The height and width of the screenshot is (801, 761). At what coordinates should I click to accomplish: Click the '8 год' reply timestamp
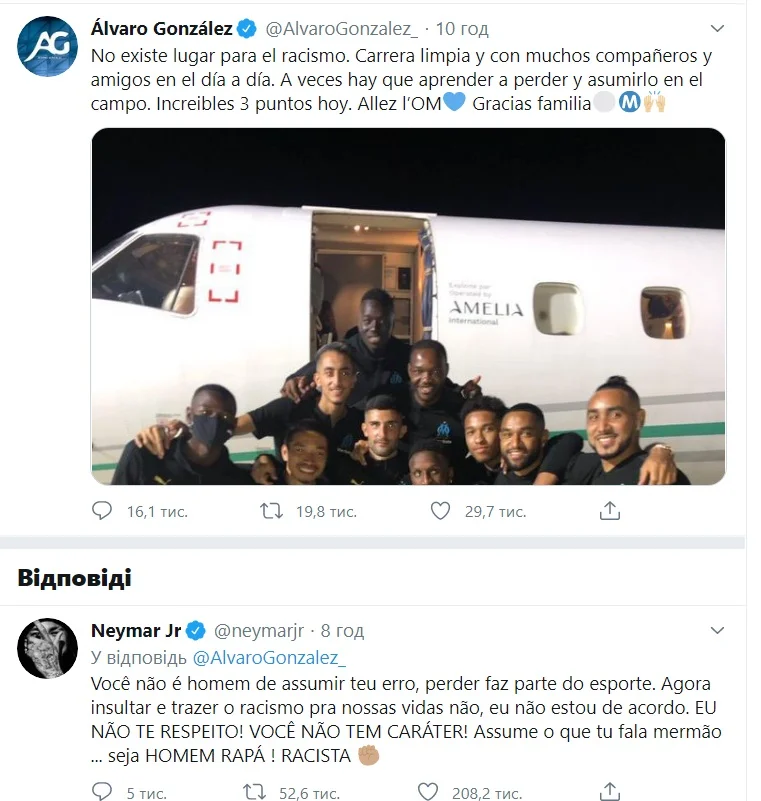coord(341,631)
